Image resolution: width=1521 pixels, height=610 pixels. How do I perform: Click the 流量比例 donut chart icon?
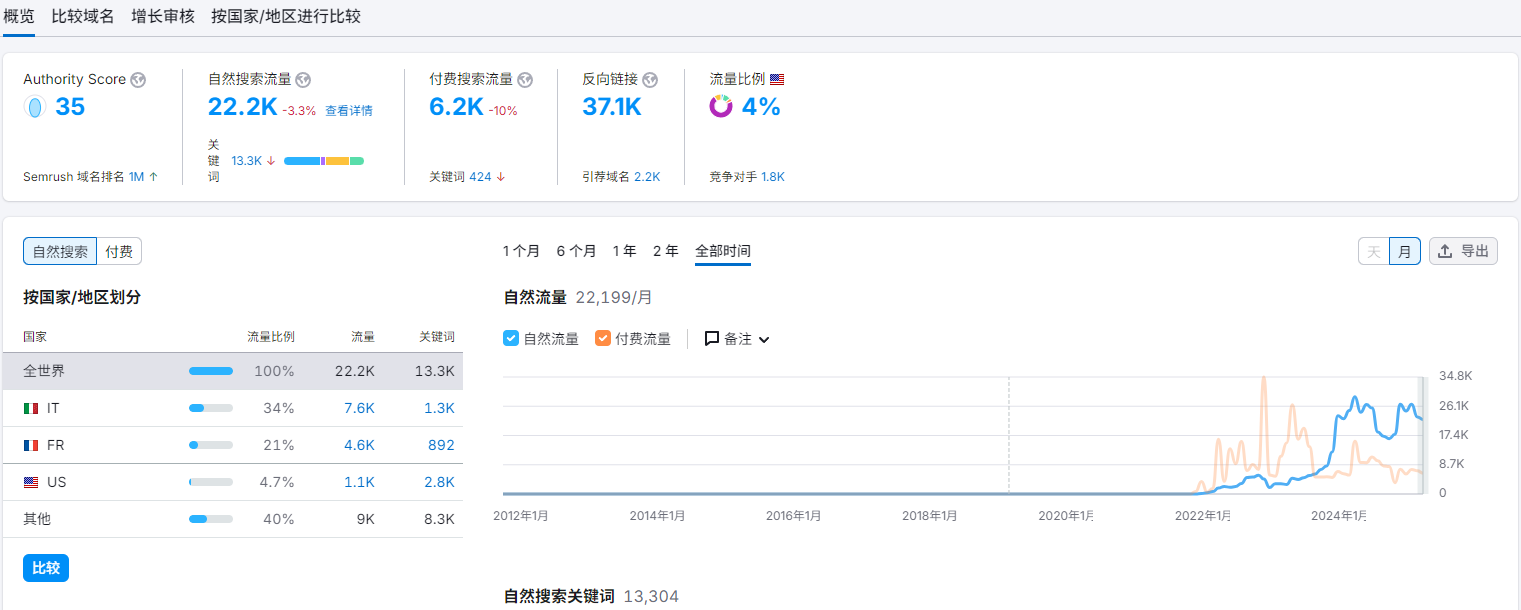pyautogui.click(x=721, y=106)
